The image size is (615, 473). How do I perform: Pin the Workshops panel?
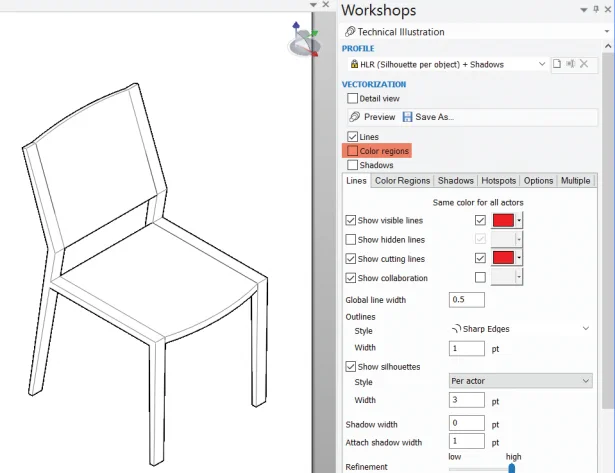point(596,9)
